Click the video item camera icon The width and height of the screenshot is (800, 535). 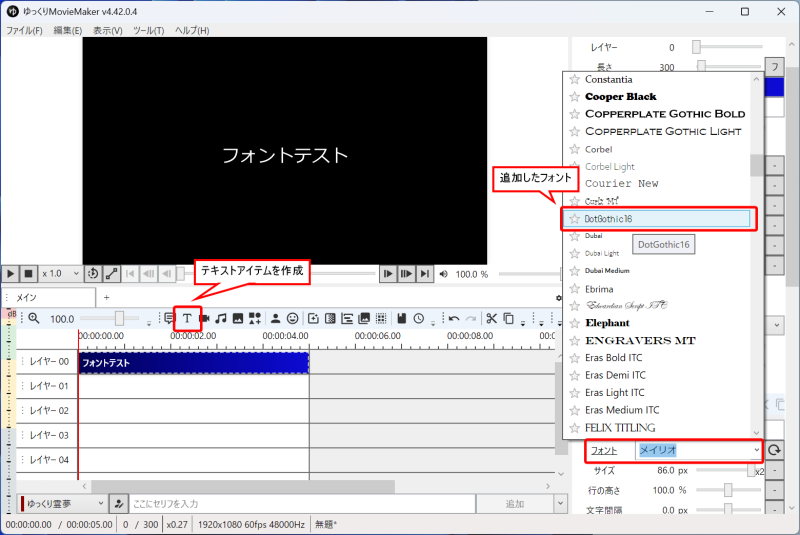click(x=204, y=318)
